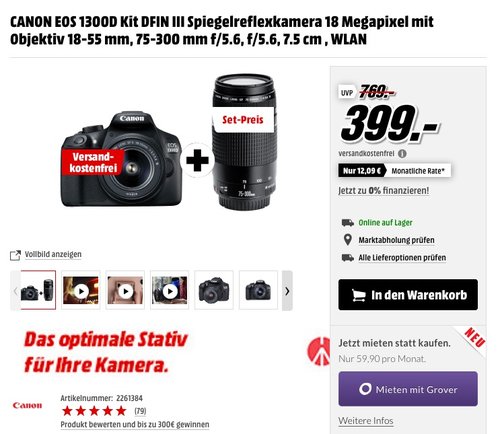Screen dimensions: 500x434
Task: Click the delivery truck icon for Lieferoptionen
Action: click(348, 258)
